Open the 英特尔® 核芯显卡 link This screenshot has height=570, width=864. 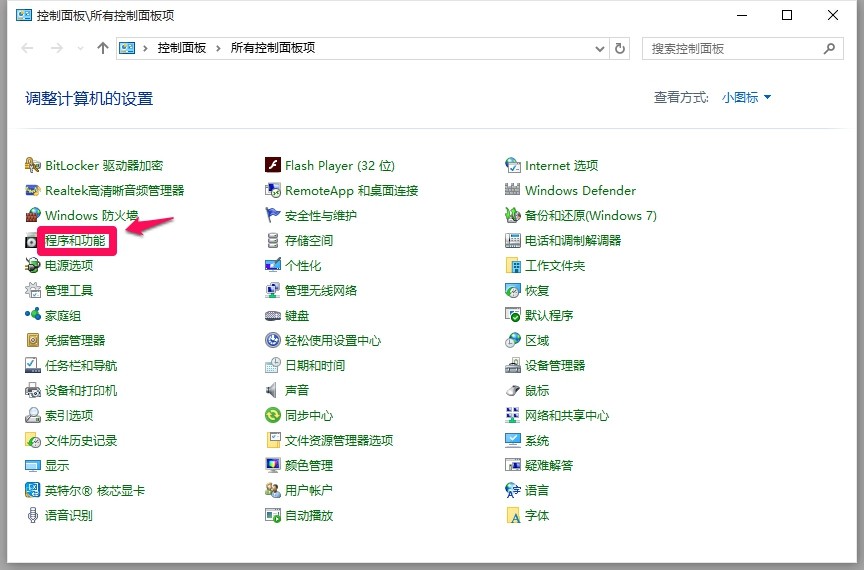pyautogui.click(x=95, y=490)
